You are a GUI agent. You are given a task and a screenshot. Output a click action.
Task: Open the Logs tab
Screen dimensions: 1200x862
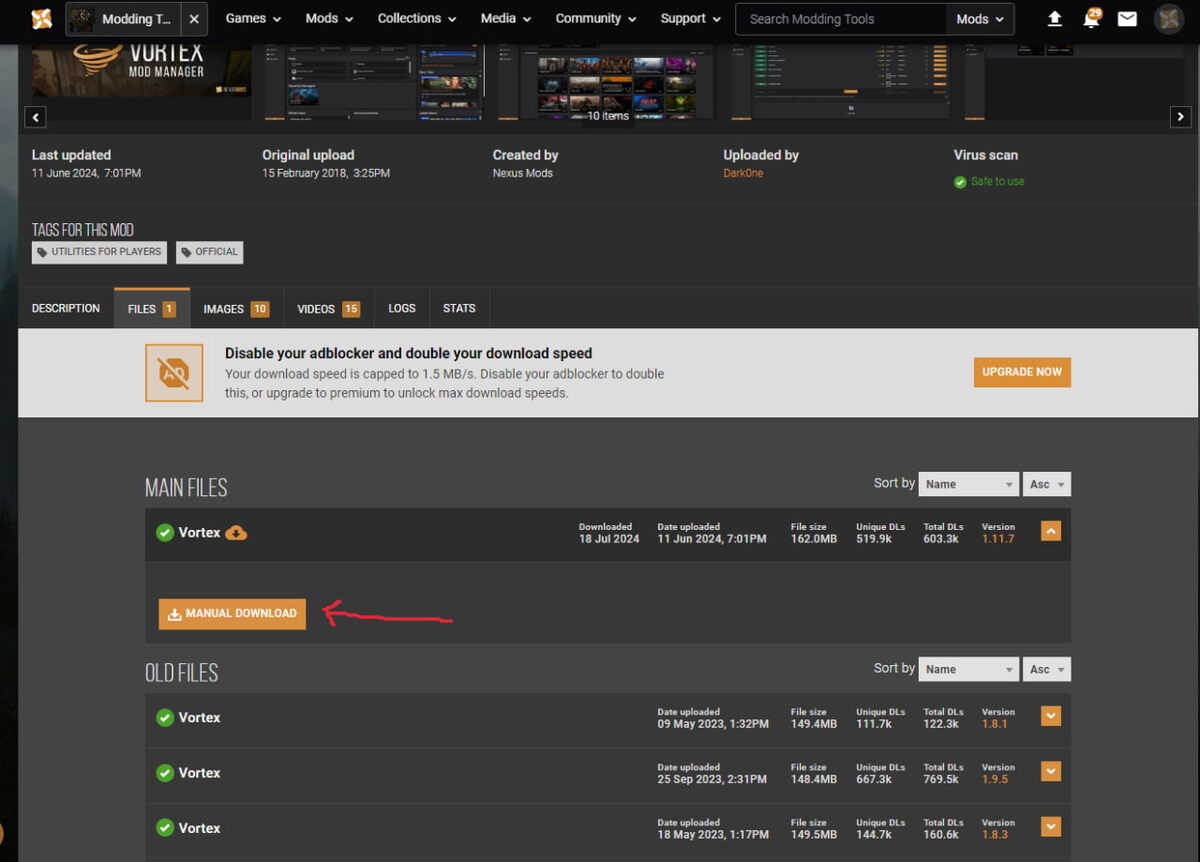tap(402, 308)
